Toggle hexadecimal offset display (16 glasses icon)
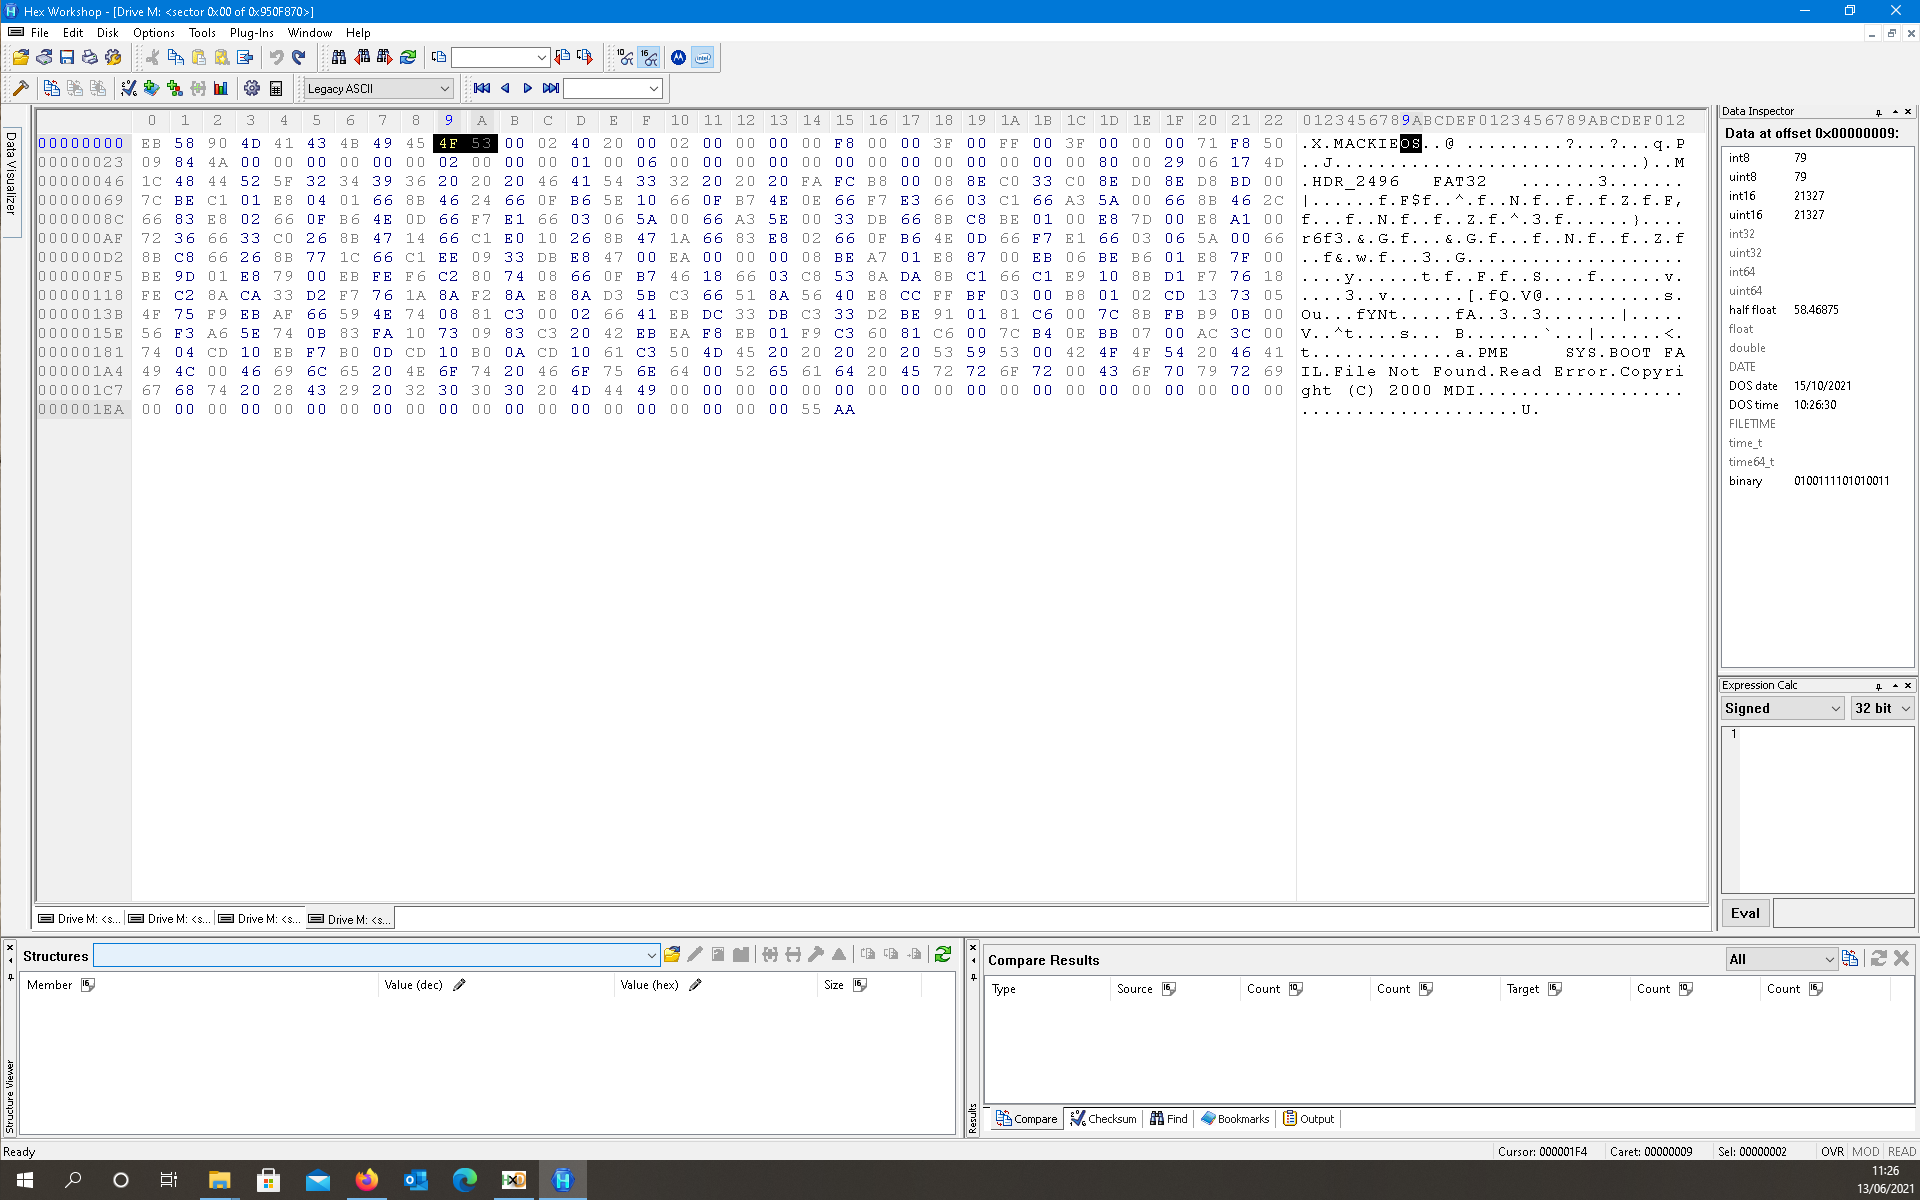Screen dimensions: 1920x1200 650,58
